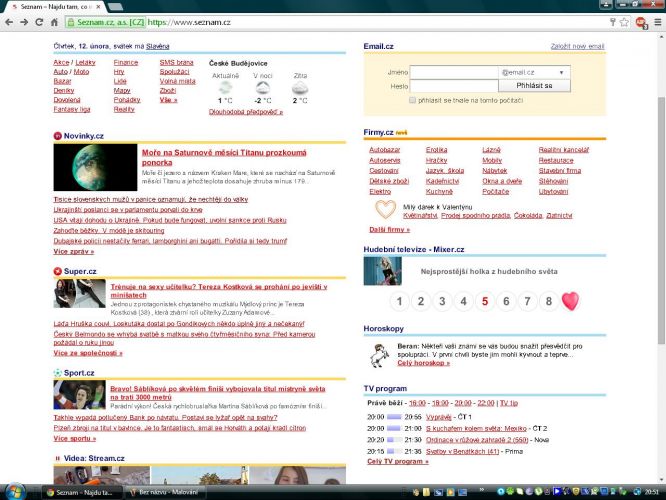This screenshot has height=500, width=666.
Task: Open the Super.cz article thumbnail image
Action: [x=79, y=293]
